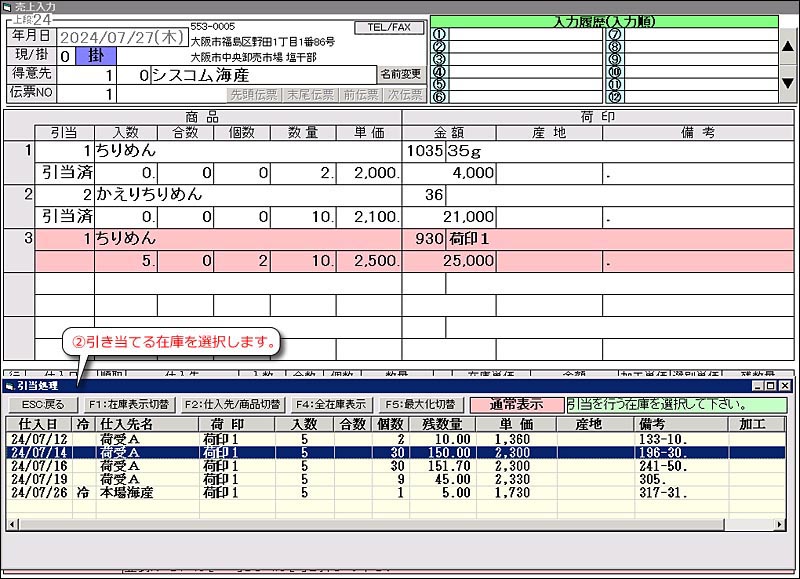Click the ESC:戻る button
This screenshot has width=800, height=579.
[x=41, y=405]
